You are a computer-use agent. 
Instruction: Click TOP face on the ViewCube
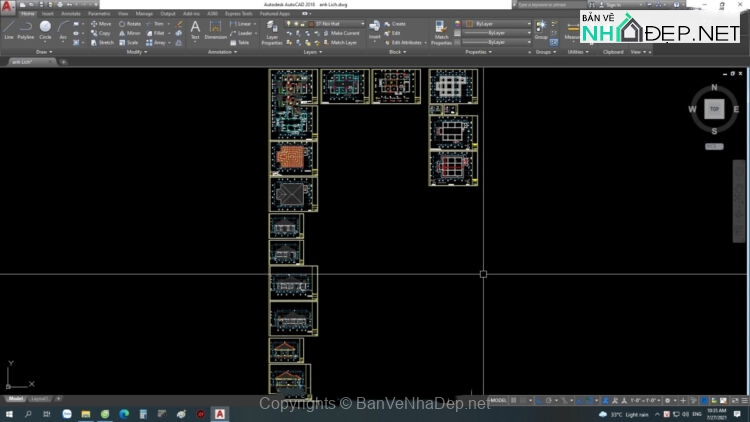[x=713, y=108]
